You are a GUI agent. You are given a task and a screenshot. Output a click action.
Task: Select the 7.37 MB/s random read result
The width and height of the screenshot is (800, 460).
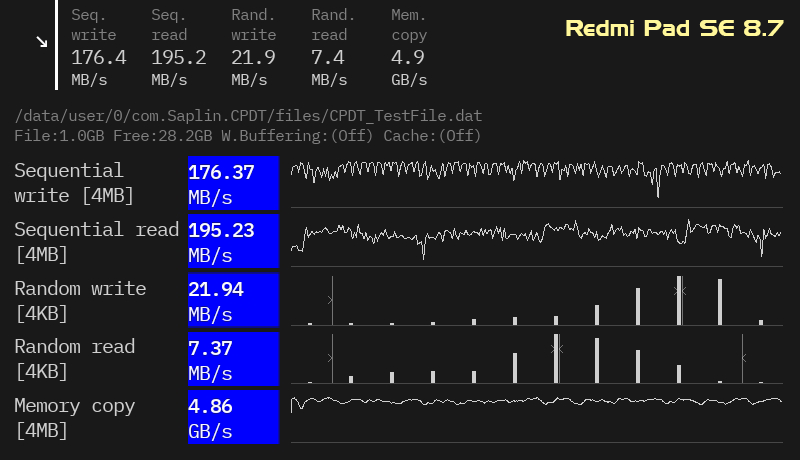coord(233,359)
